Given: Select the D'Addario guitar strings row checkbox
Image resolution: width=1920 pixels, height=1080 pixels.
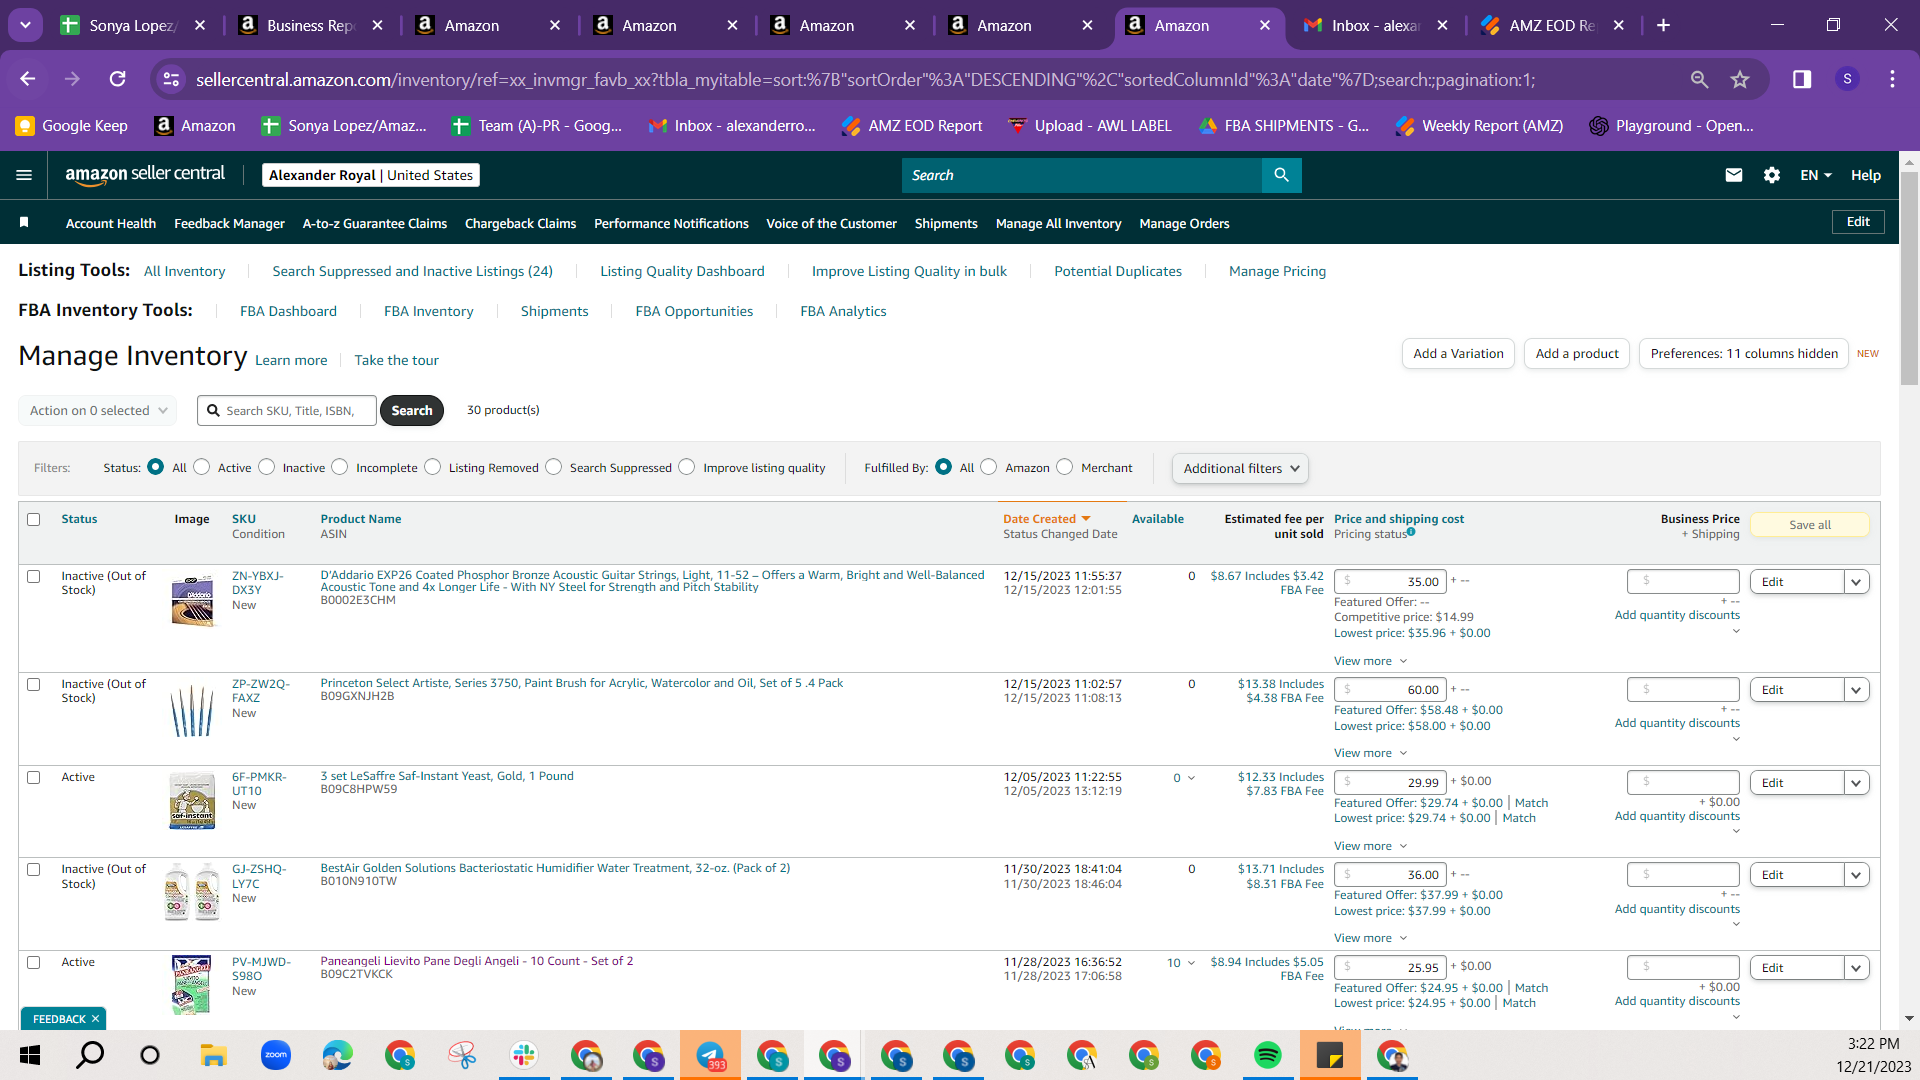Looking at the screenshot, I should click(x=34, y=576).
